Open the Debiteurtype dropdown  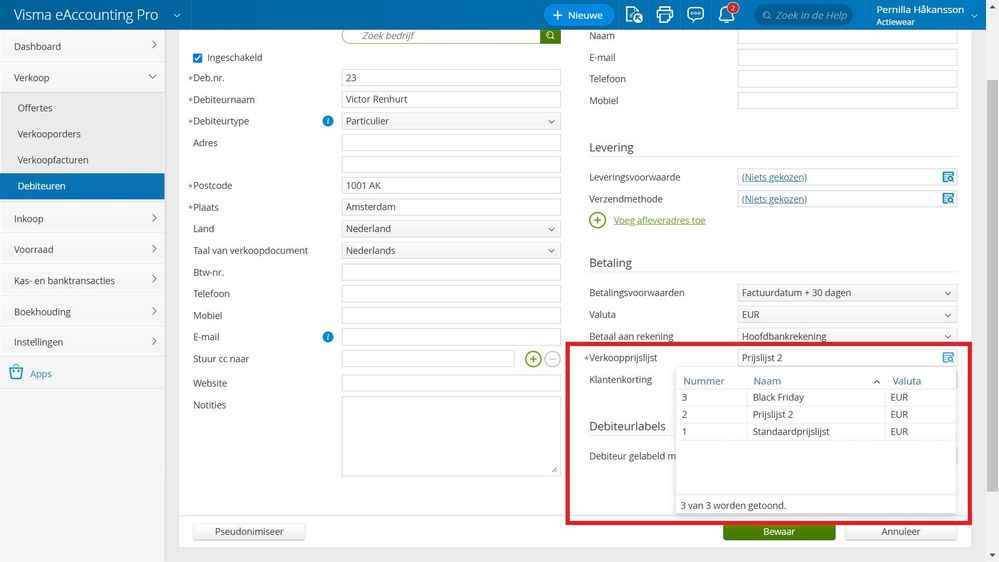[451, 121]
